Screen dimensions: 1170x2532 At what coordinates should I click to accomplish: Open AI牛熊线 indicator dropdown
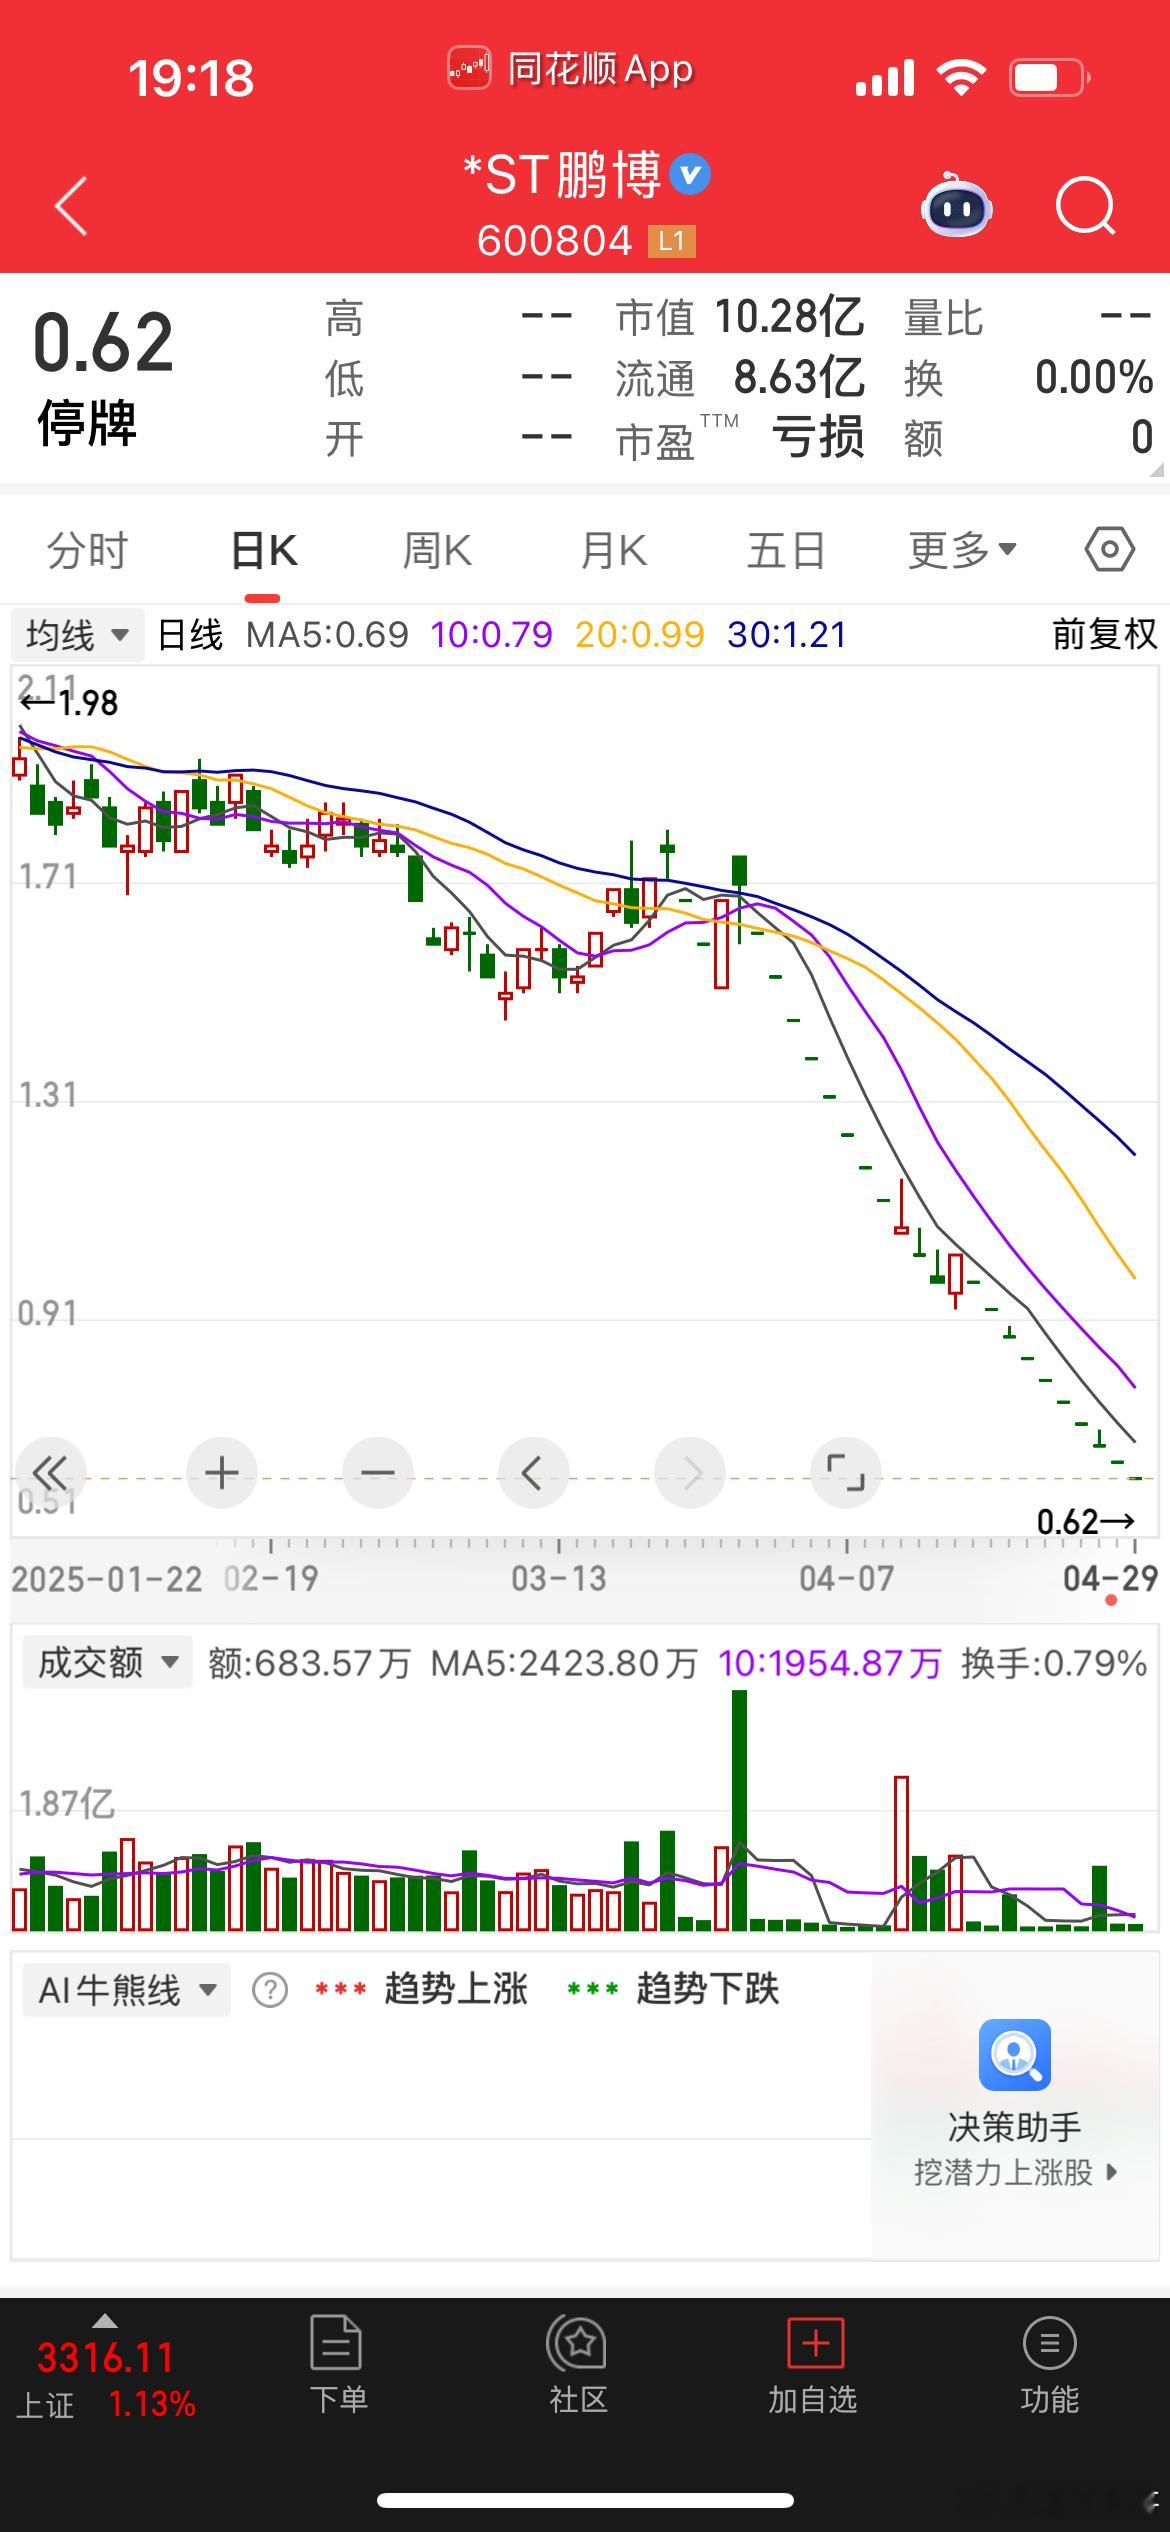tap(127, 1990)
